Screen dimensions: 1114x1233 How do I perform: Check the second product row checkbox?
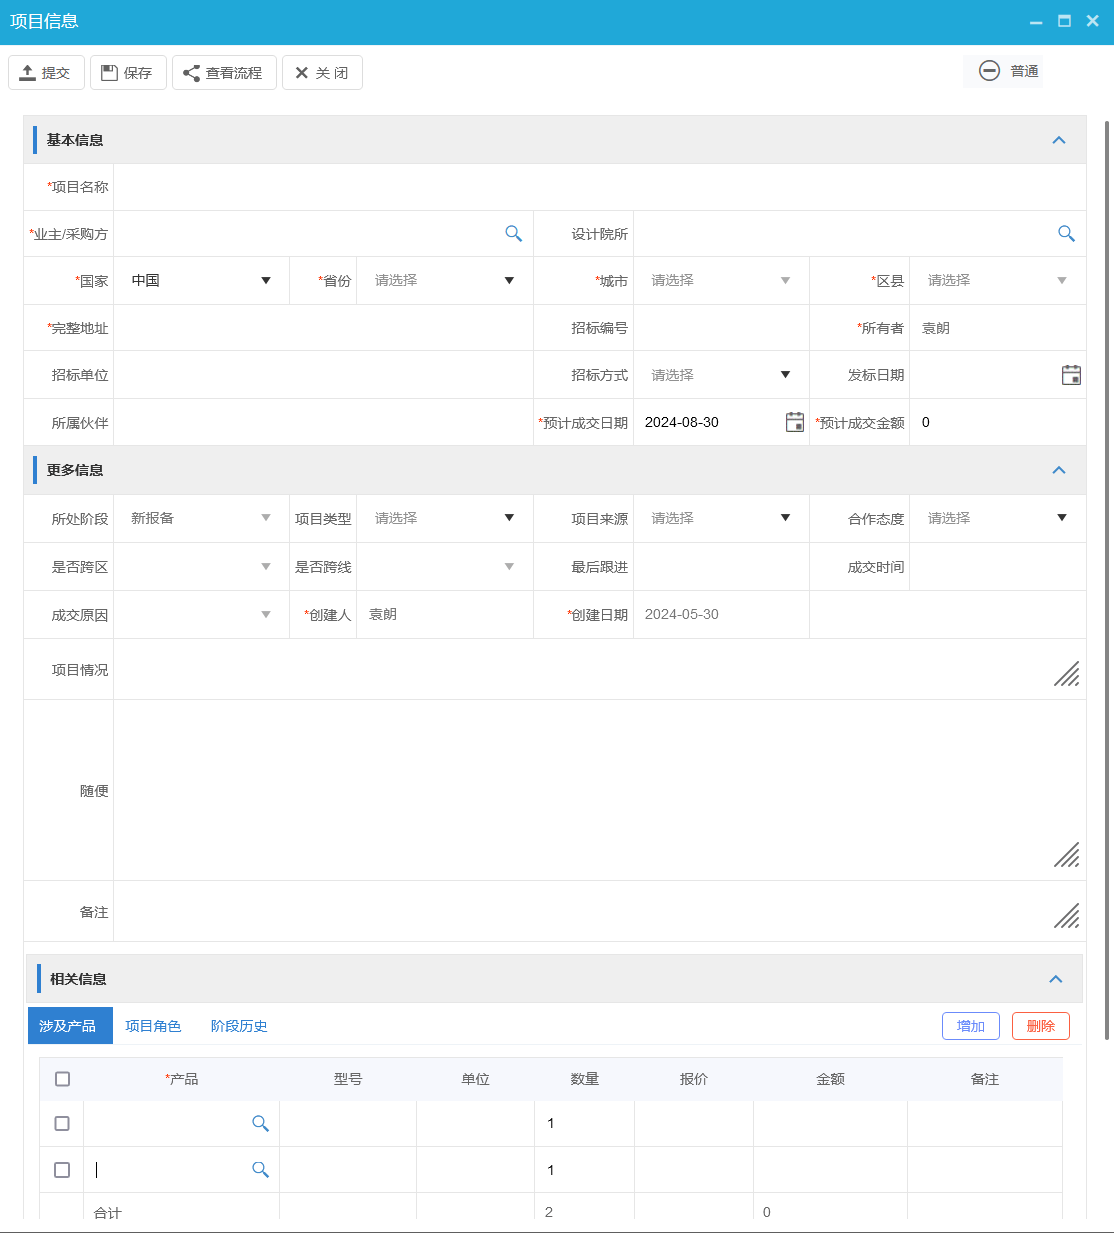point(61,1169)
